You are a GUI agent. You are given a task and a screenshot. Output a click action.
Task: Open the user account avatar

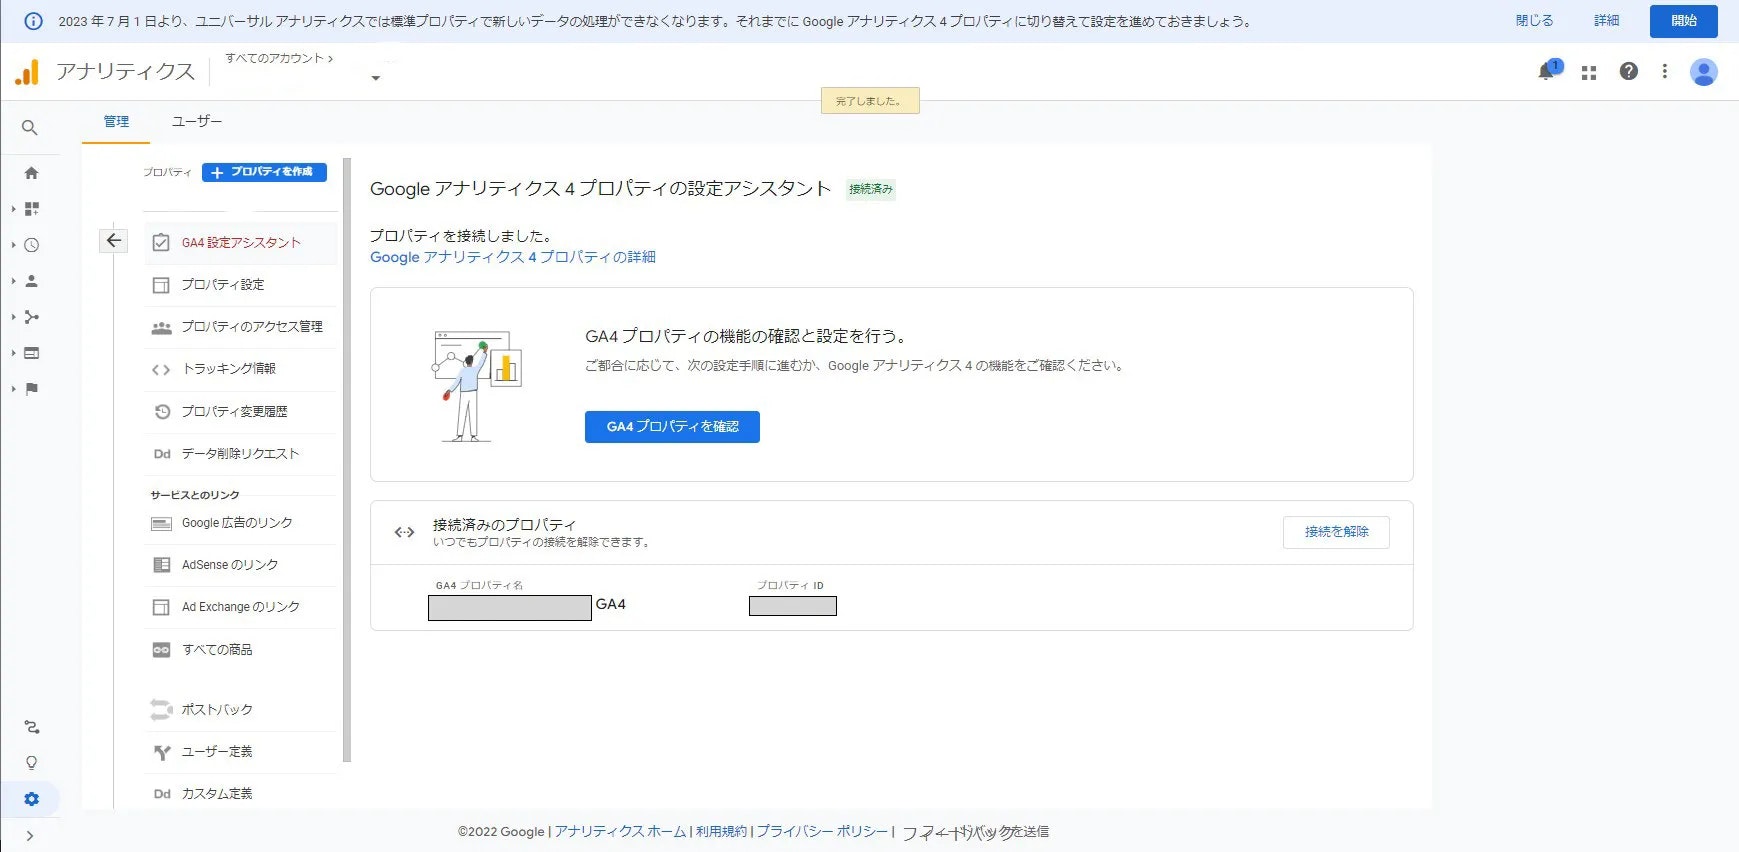(1704, 71)
